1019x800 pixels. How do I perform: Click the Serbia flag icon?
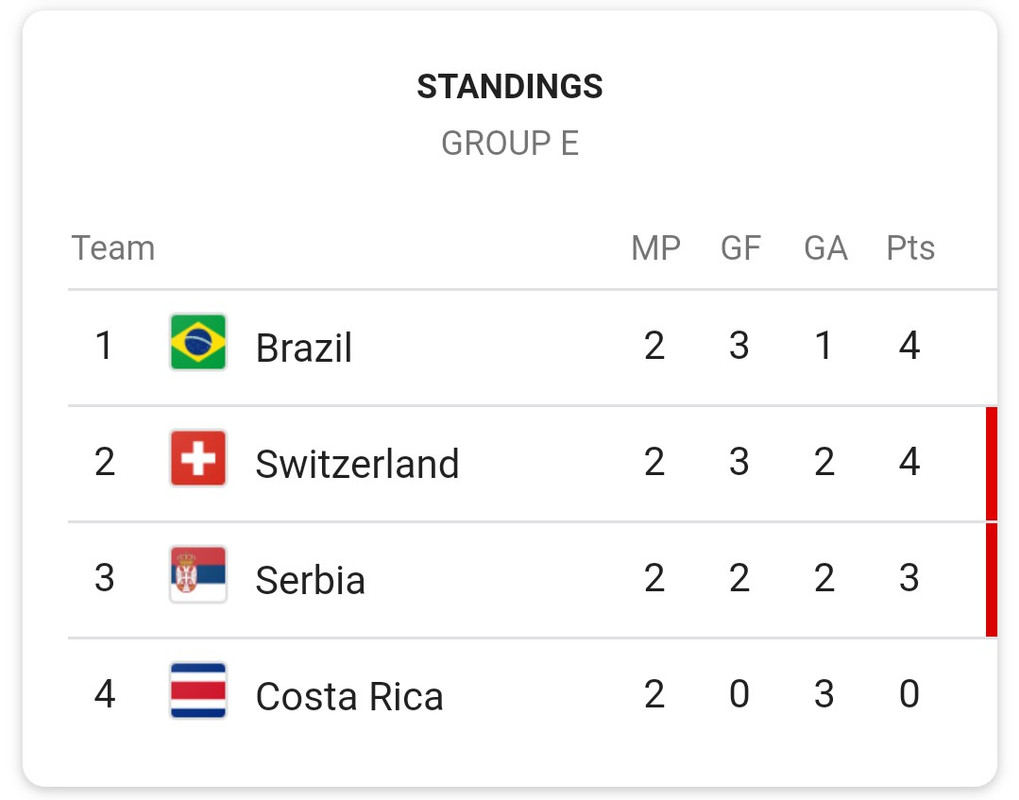click(198, 574)
